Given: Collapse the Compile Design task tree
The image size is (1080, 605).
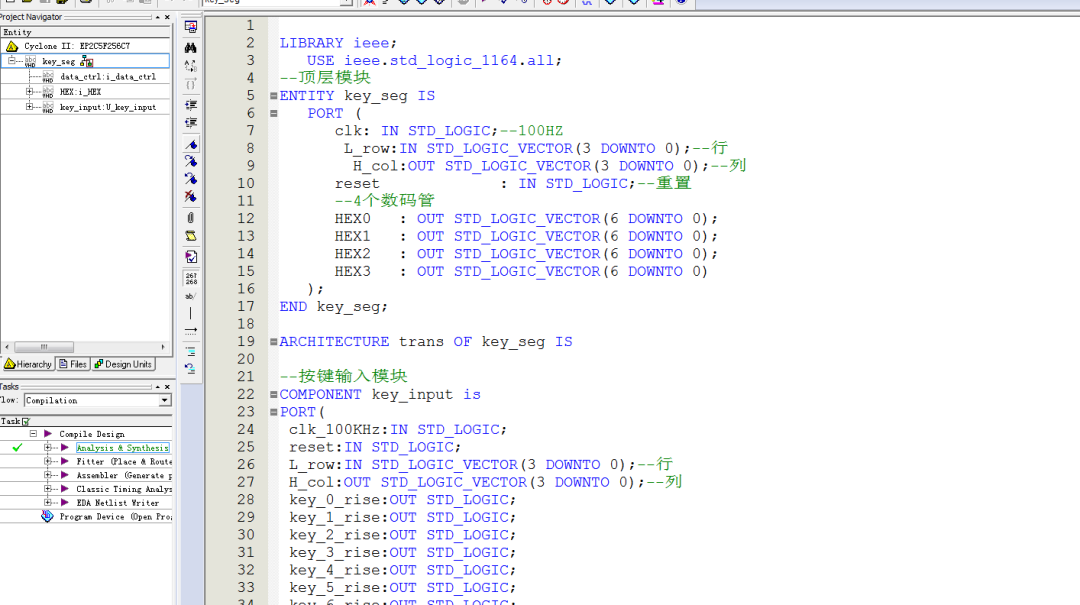Looking at the screenshot, I should 33,434.
